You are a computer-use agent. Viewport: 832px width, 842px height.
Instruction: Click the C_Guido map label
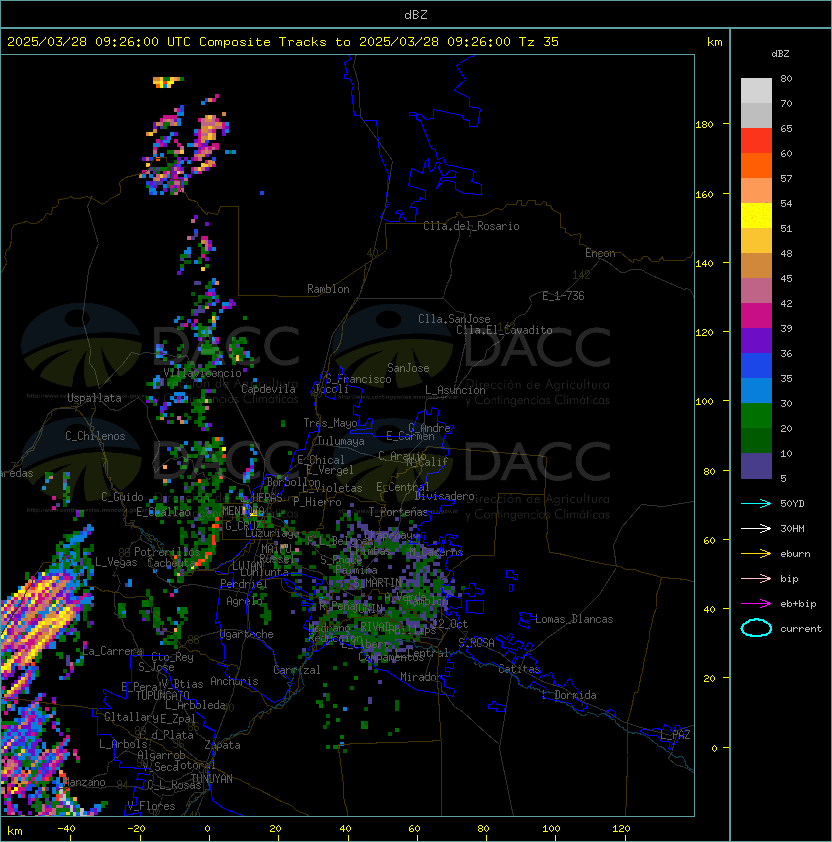tap(122, 497)
